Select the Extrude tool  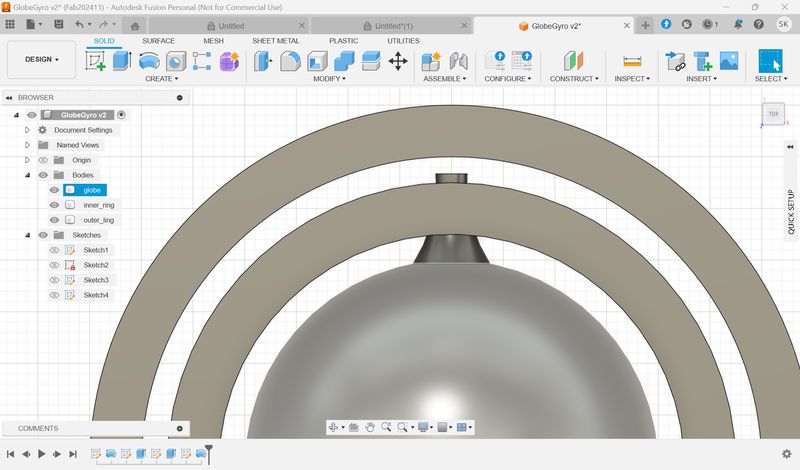pyautogui.click(x=122, y=61)
